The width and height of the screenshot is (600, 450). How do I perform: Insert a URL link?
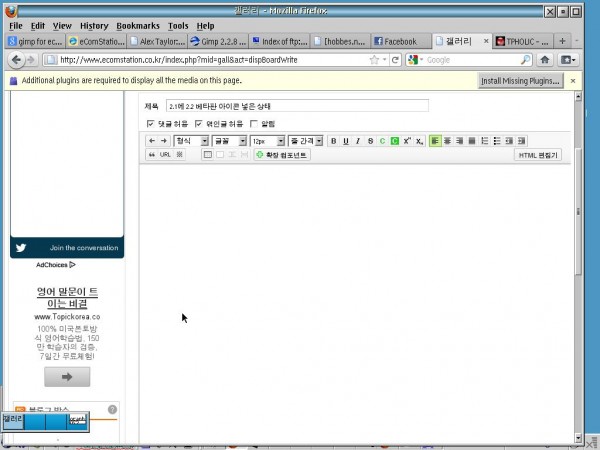coord(165,155)
